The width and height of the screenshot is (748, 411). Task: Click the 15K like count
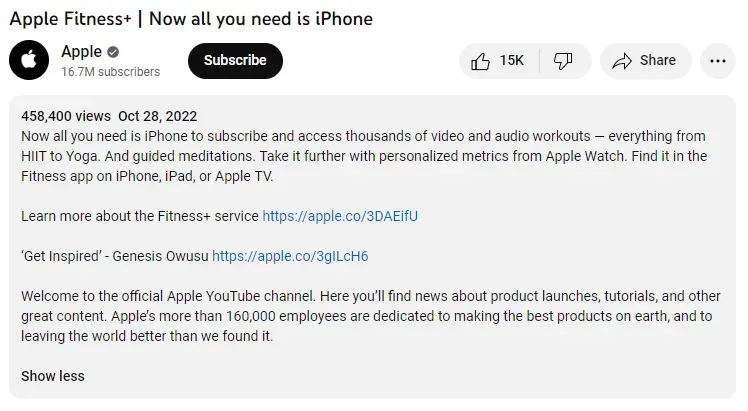pyautogui.click(x=512, y=61)
